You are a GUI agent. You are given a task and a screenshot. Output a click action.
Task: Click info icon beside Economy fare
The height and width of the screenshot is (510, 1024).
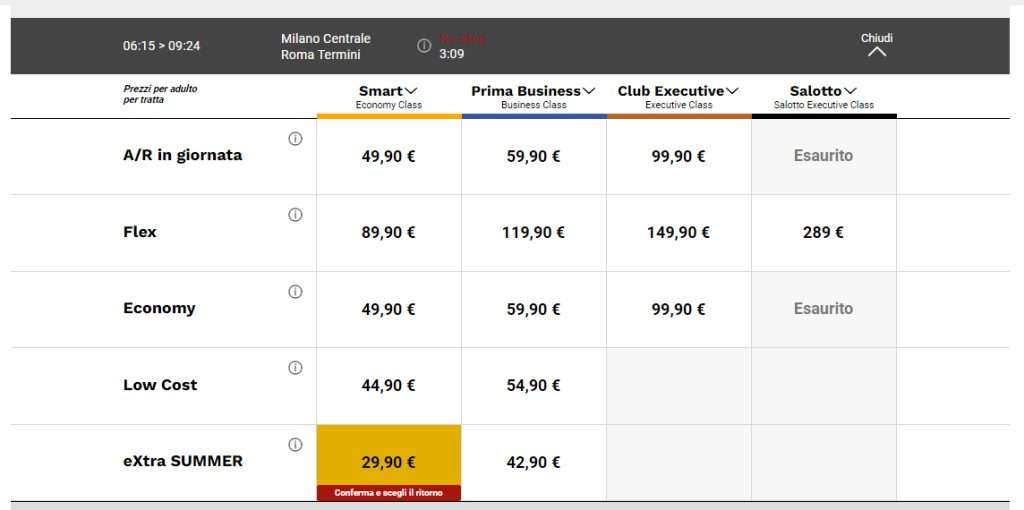[x=295, y=292]
